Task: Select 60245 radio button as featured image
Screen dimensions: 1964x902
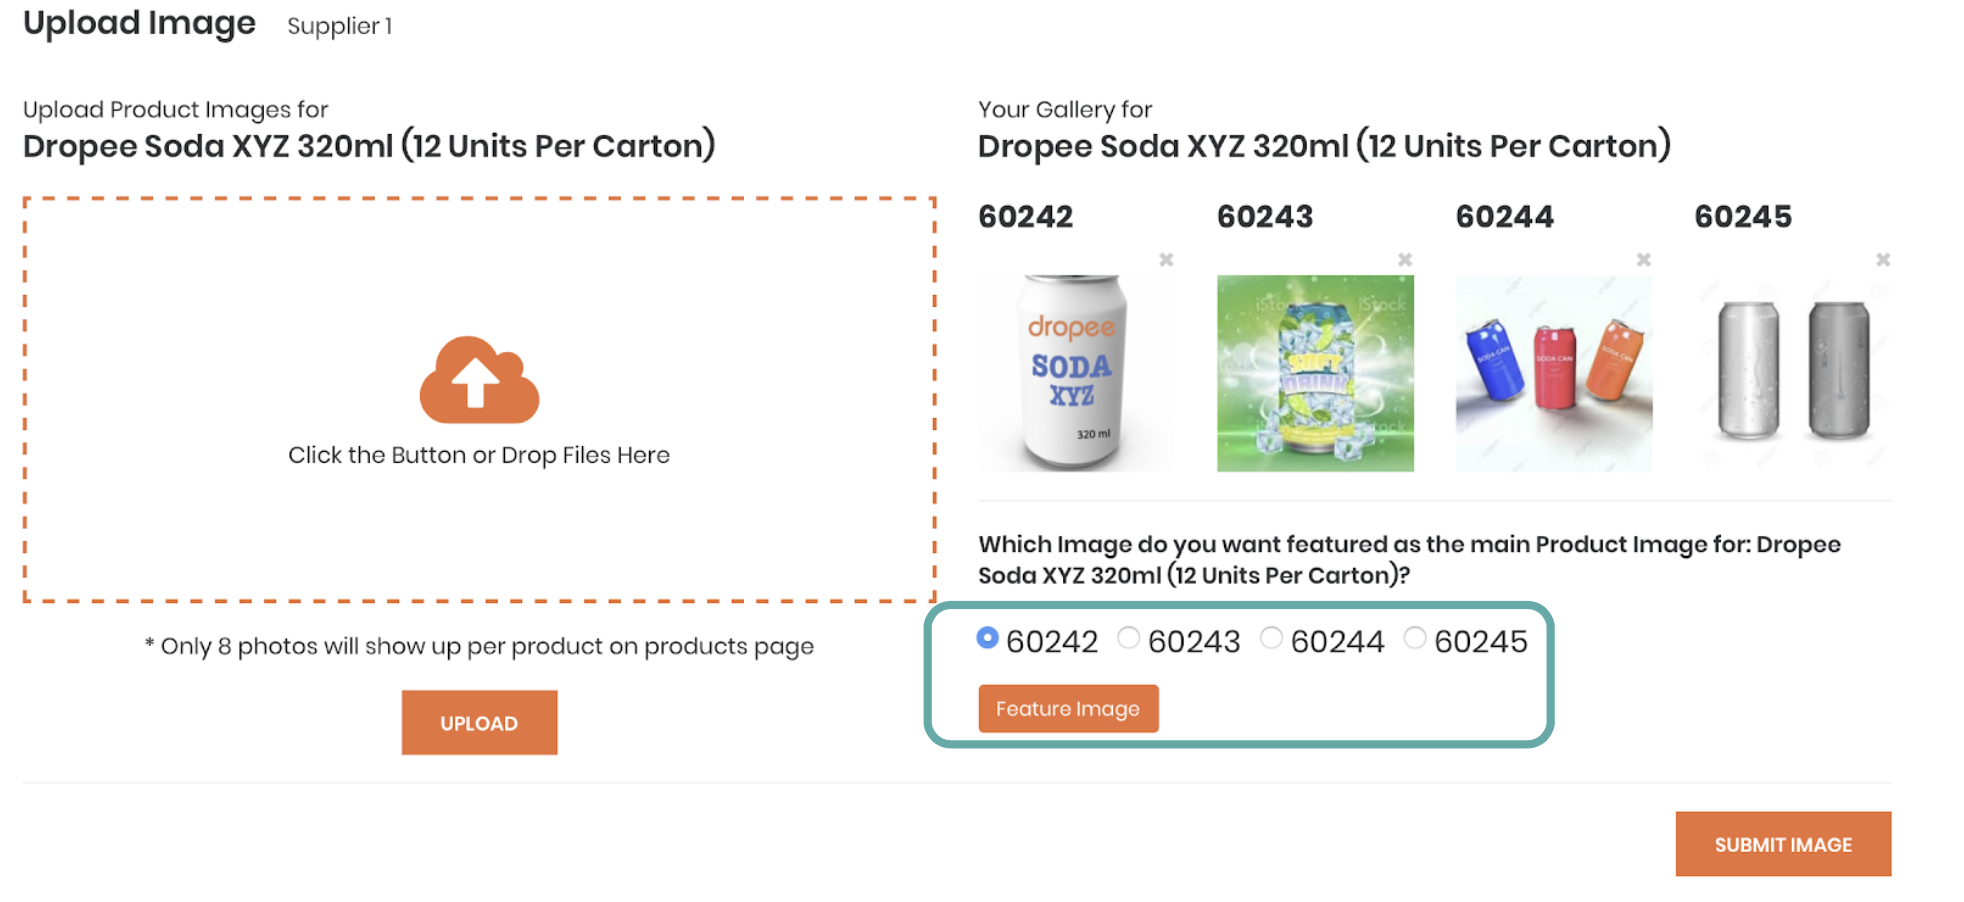Action: tap(1415, 638)
